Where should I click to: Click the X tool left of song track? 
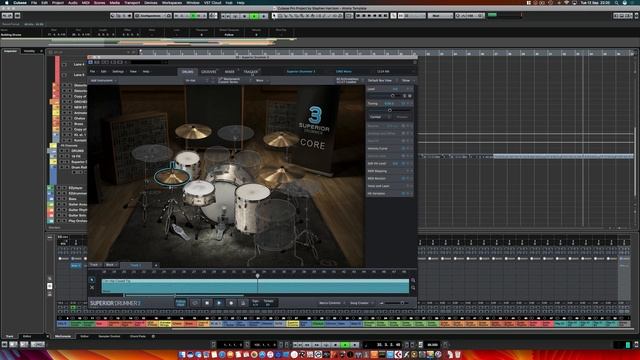[92, 287]
